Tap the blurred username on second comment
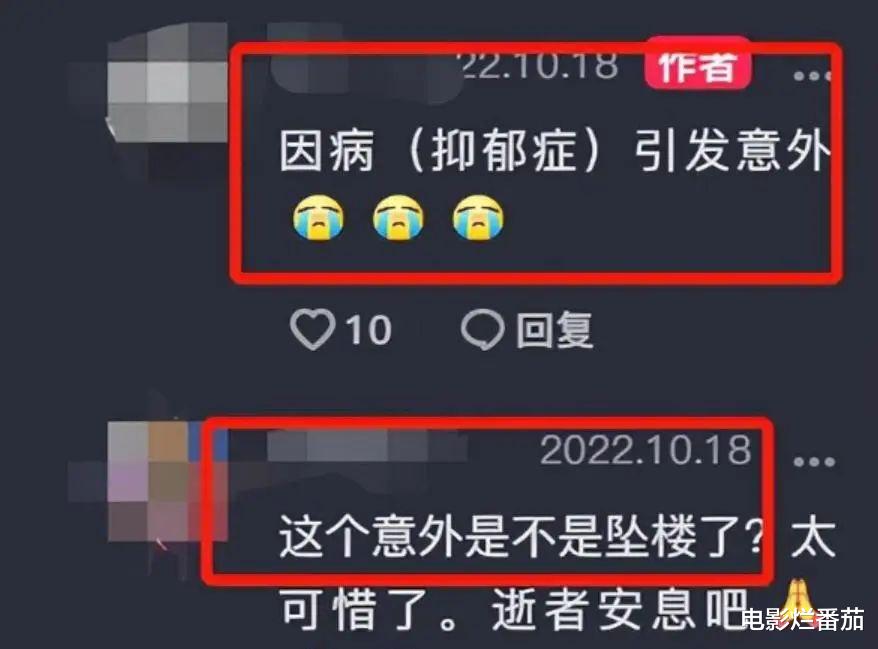The width and height of the screenshot is (878, 649). coord(367,447)
